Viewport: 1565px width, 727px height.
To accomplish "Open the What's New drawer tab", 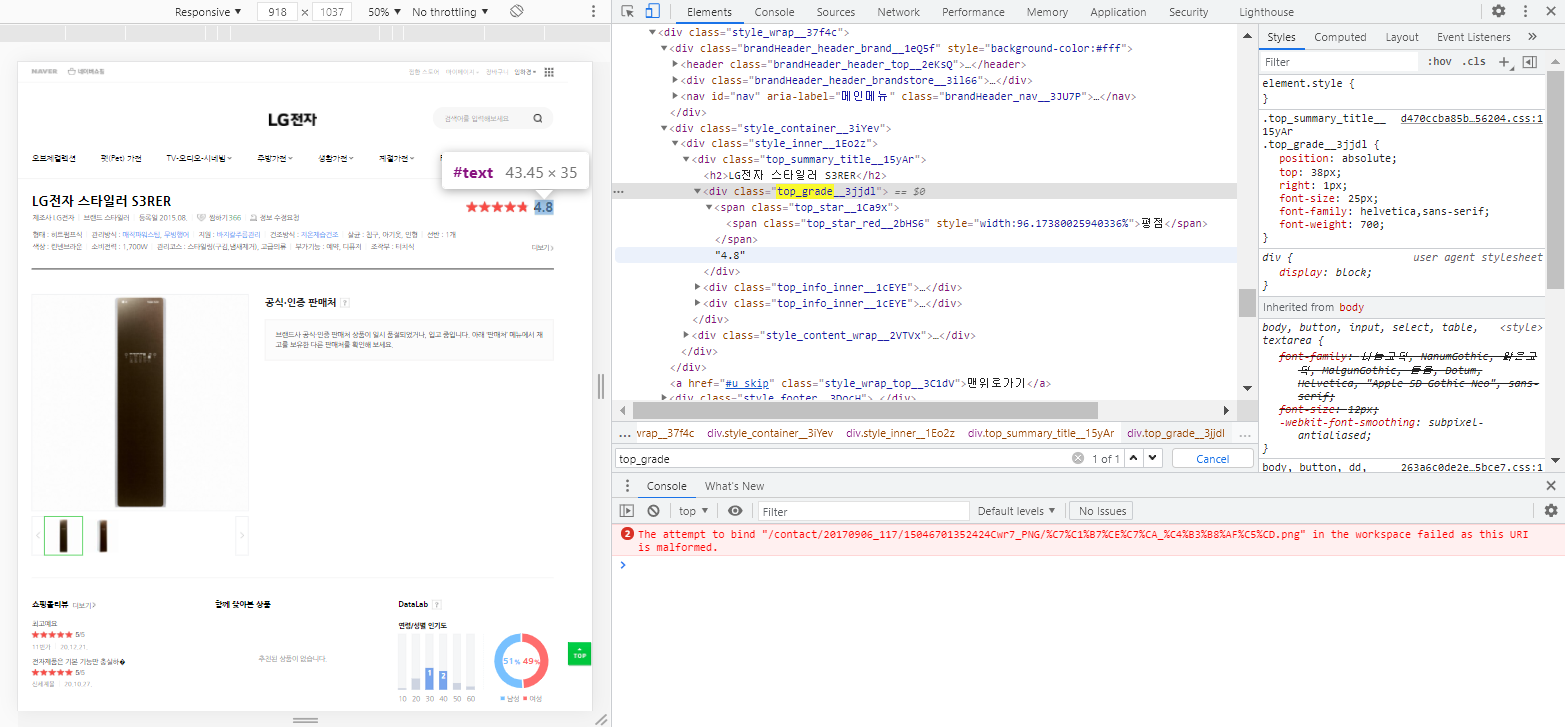I will [x=734, y=486].
